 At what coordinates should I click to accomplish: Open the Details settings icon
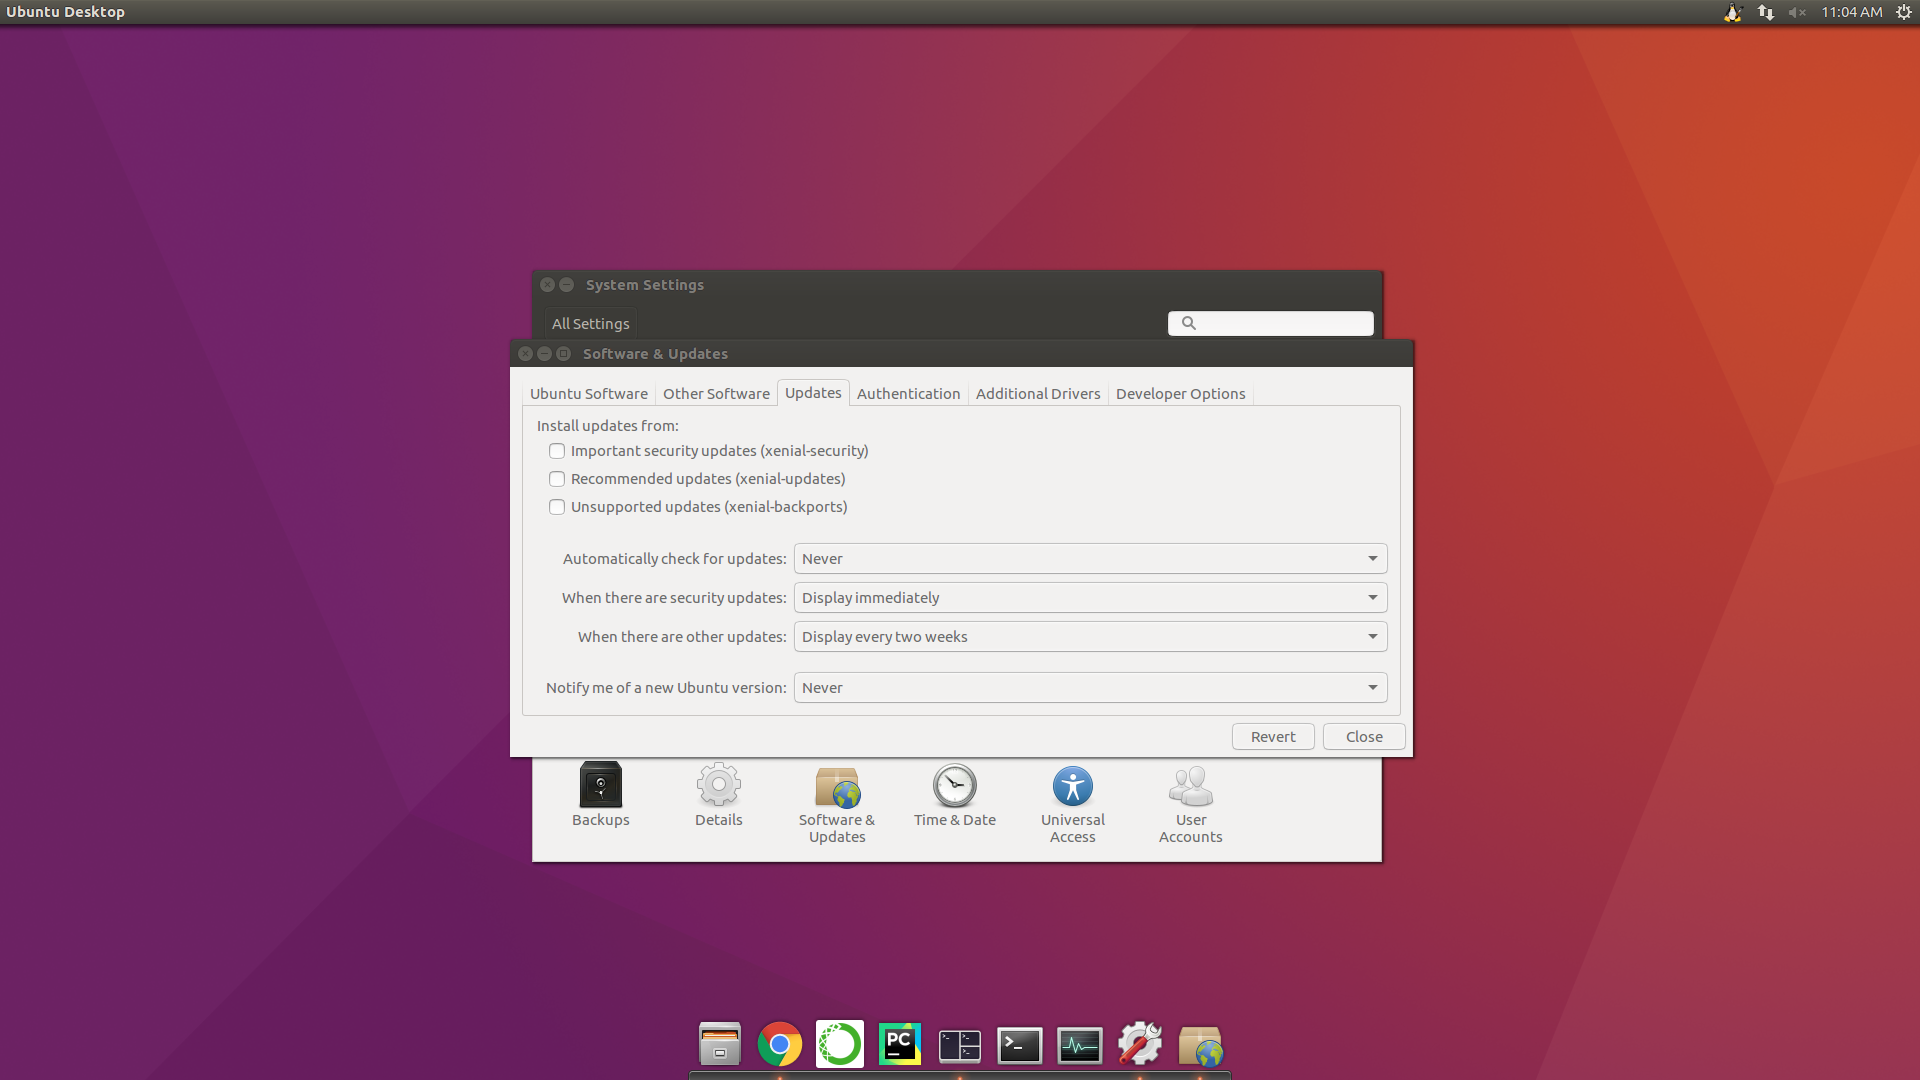[718, 795]
